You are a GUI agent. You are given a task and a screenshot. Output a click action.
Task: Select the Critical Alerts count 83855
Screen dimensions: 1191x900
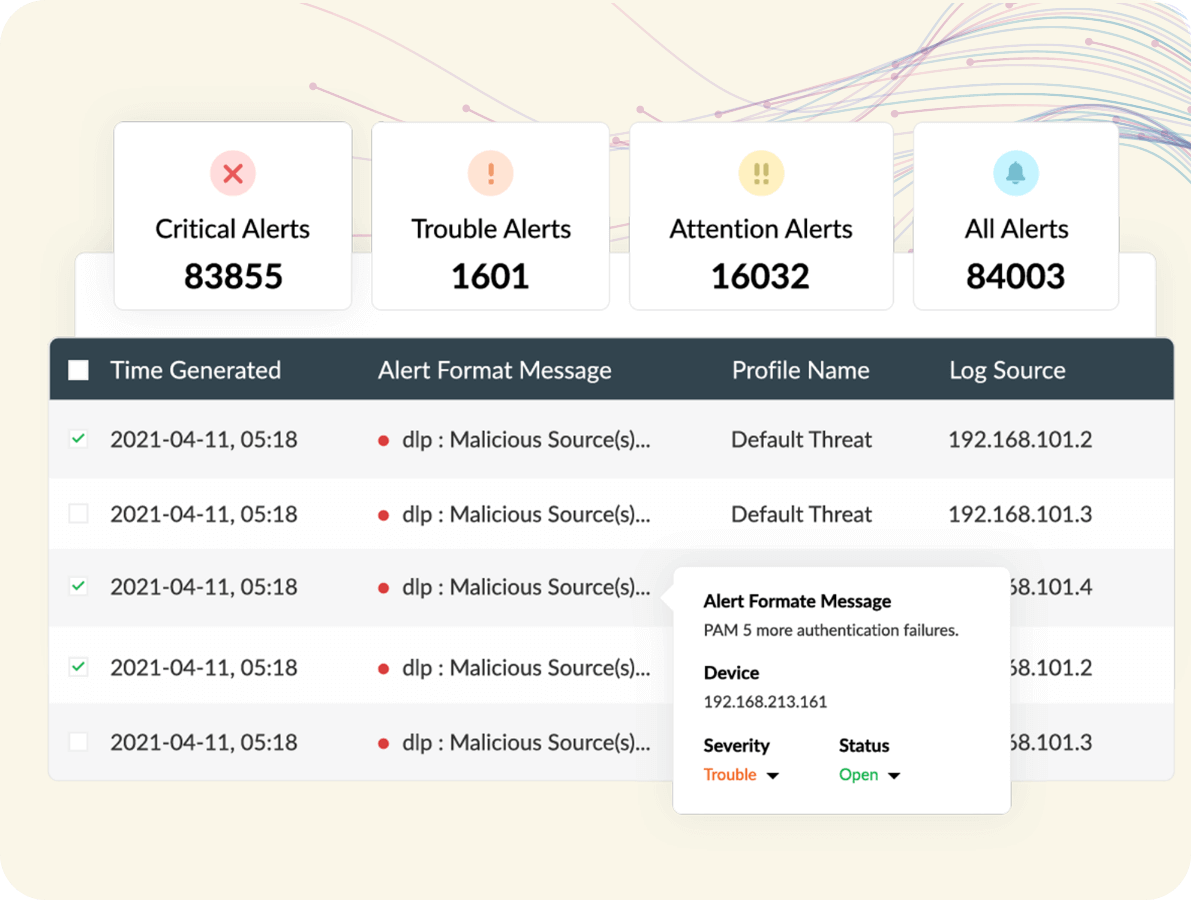[x=232, y=276]
